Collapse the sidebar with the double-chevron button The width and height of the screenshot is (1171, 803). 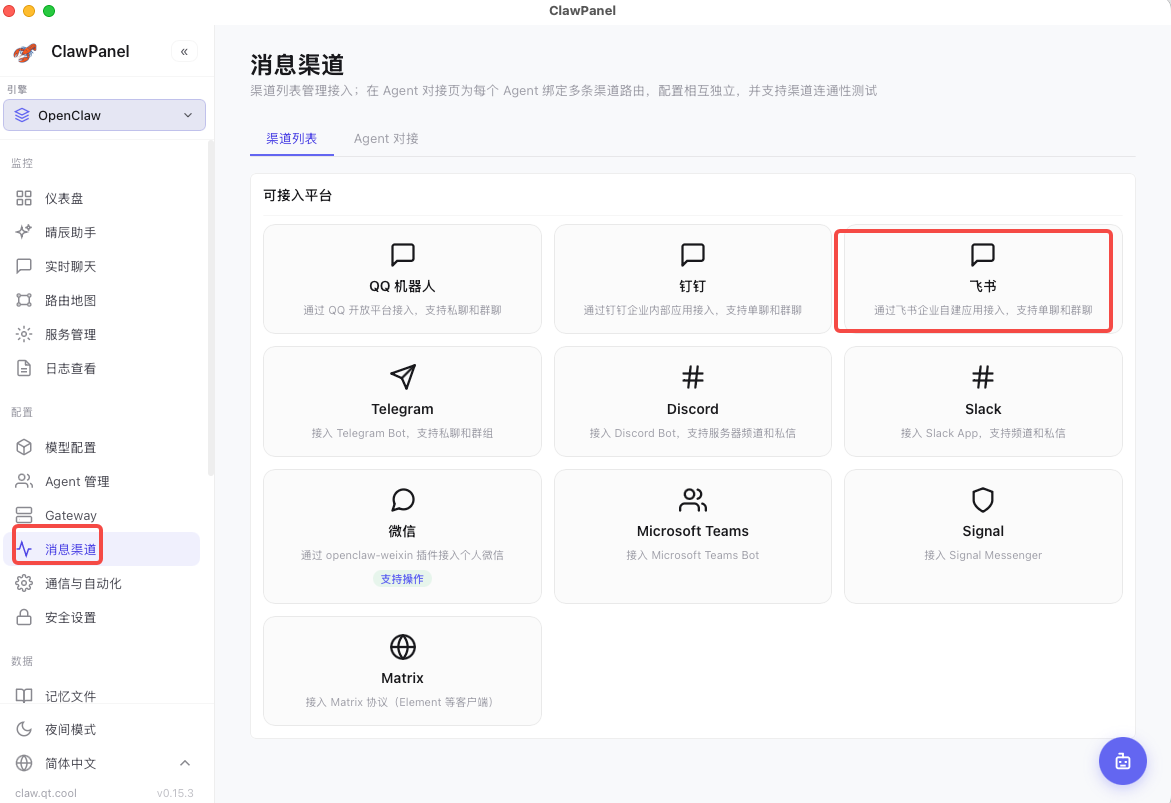pos(184,52)
